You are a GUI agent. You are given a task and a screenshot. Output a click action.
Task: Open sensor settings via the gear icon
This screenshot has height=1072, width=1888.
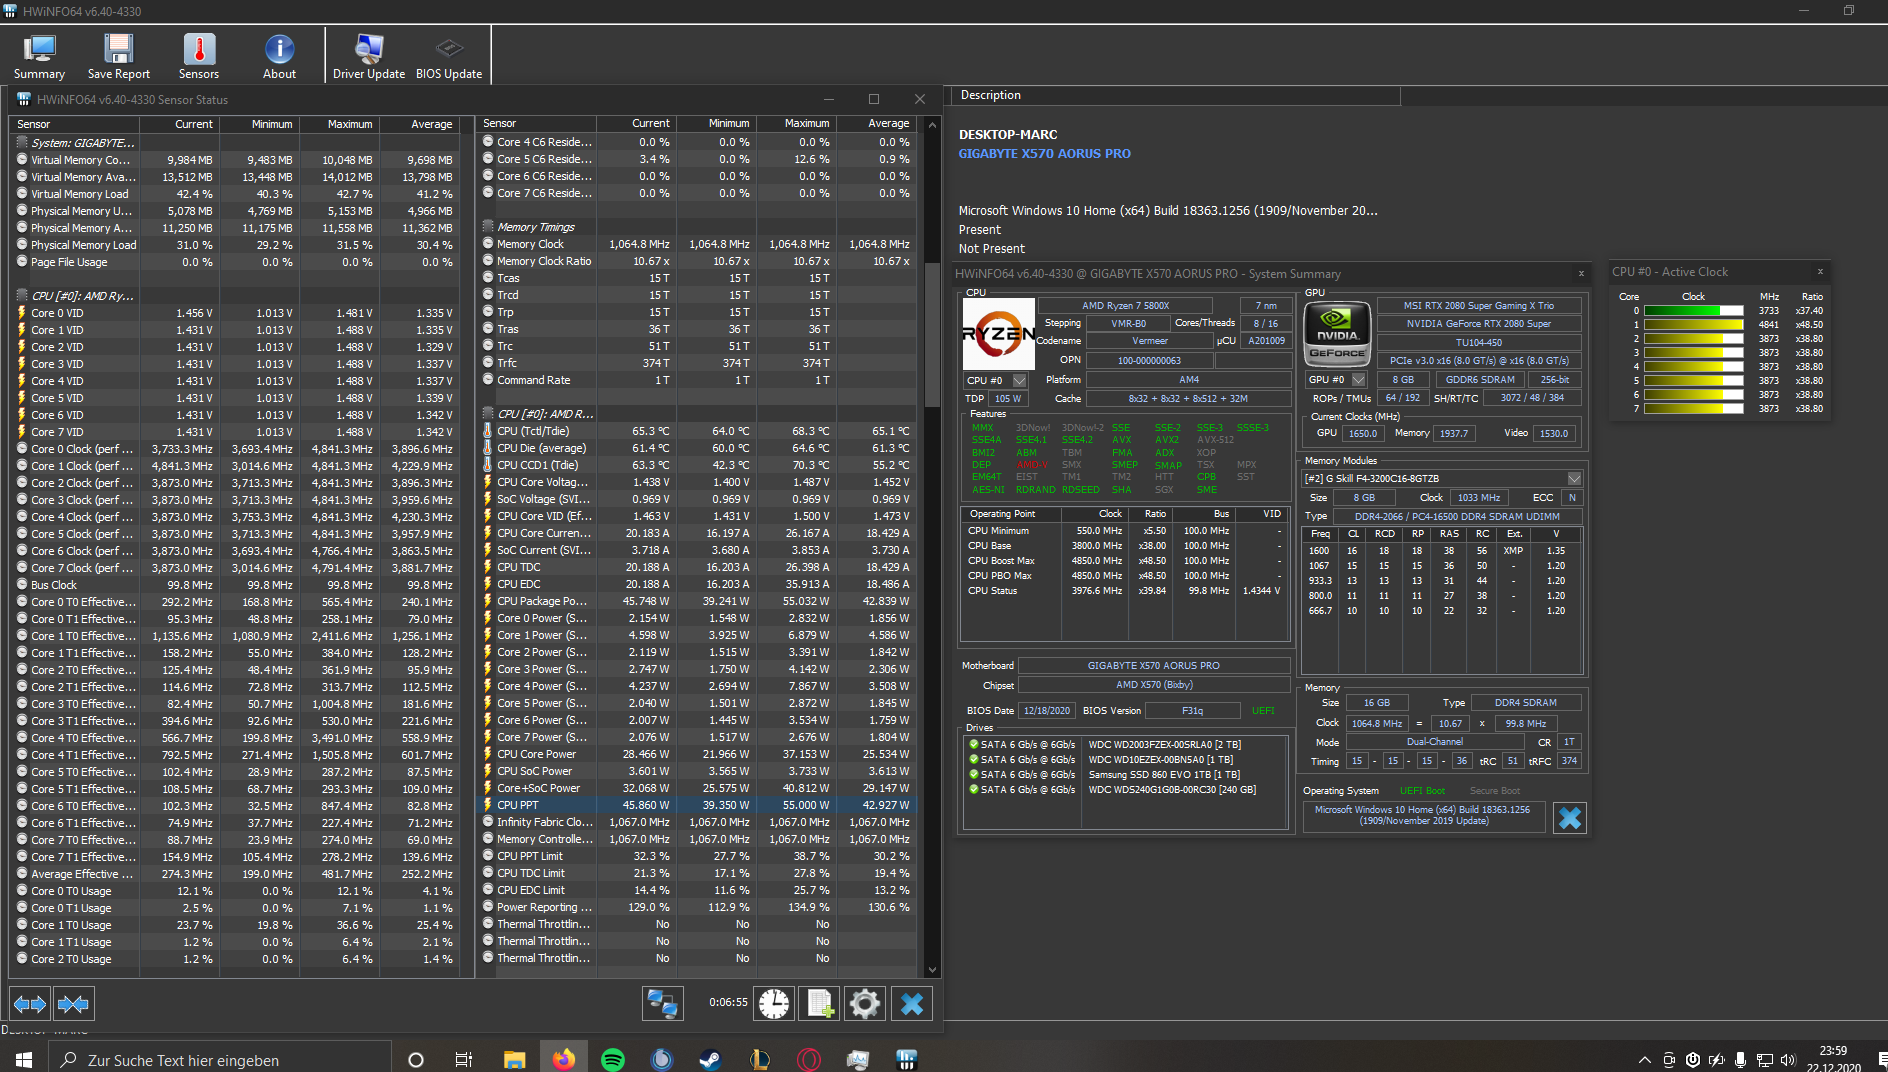tap(865, 1003)
